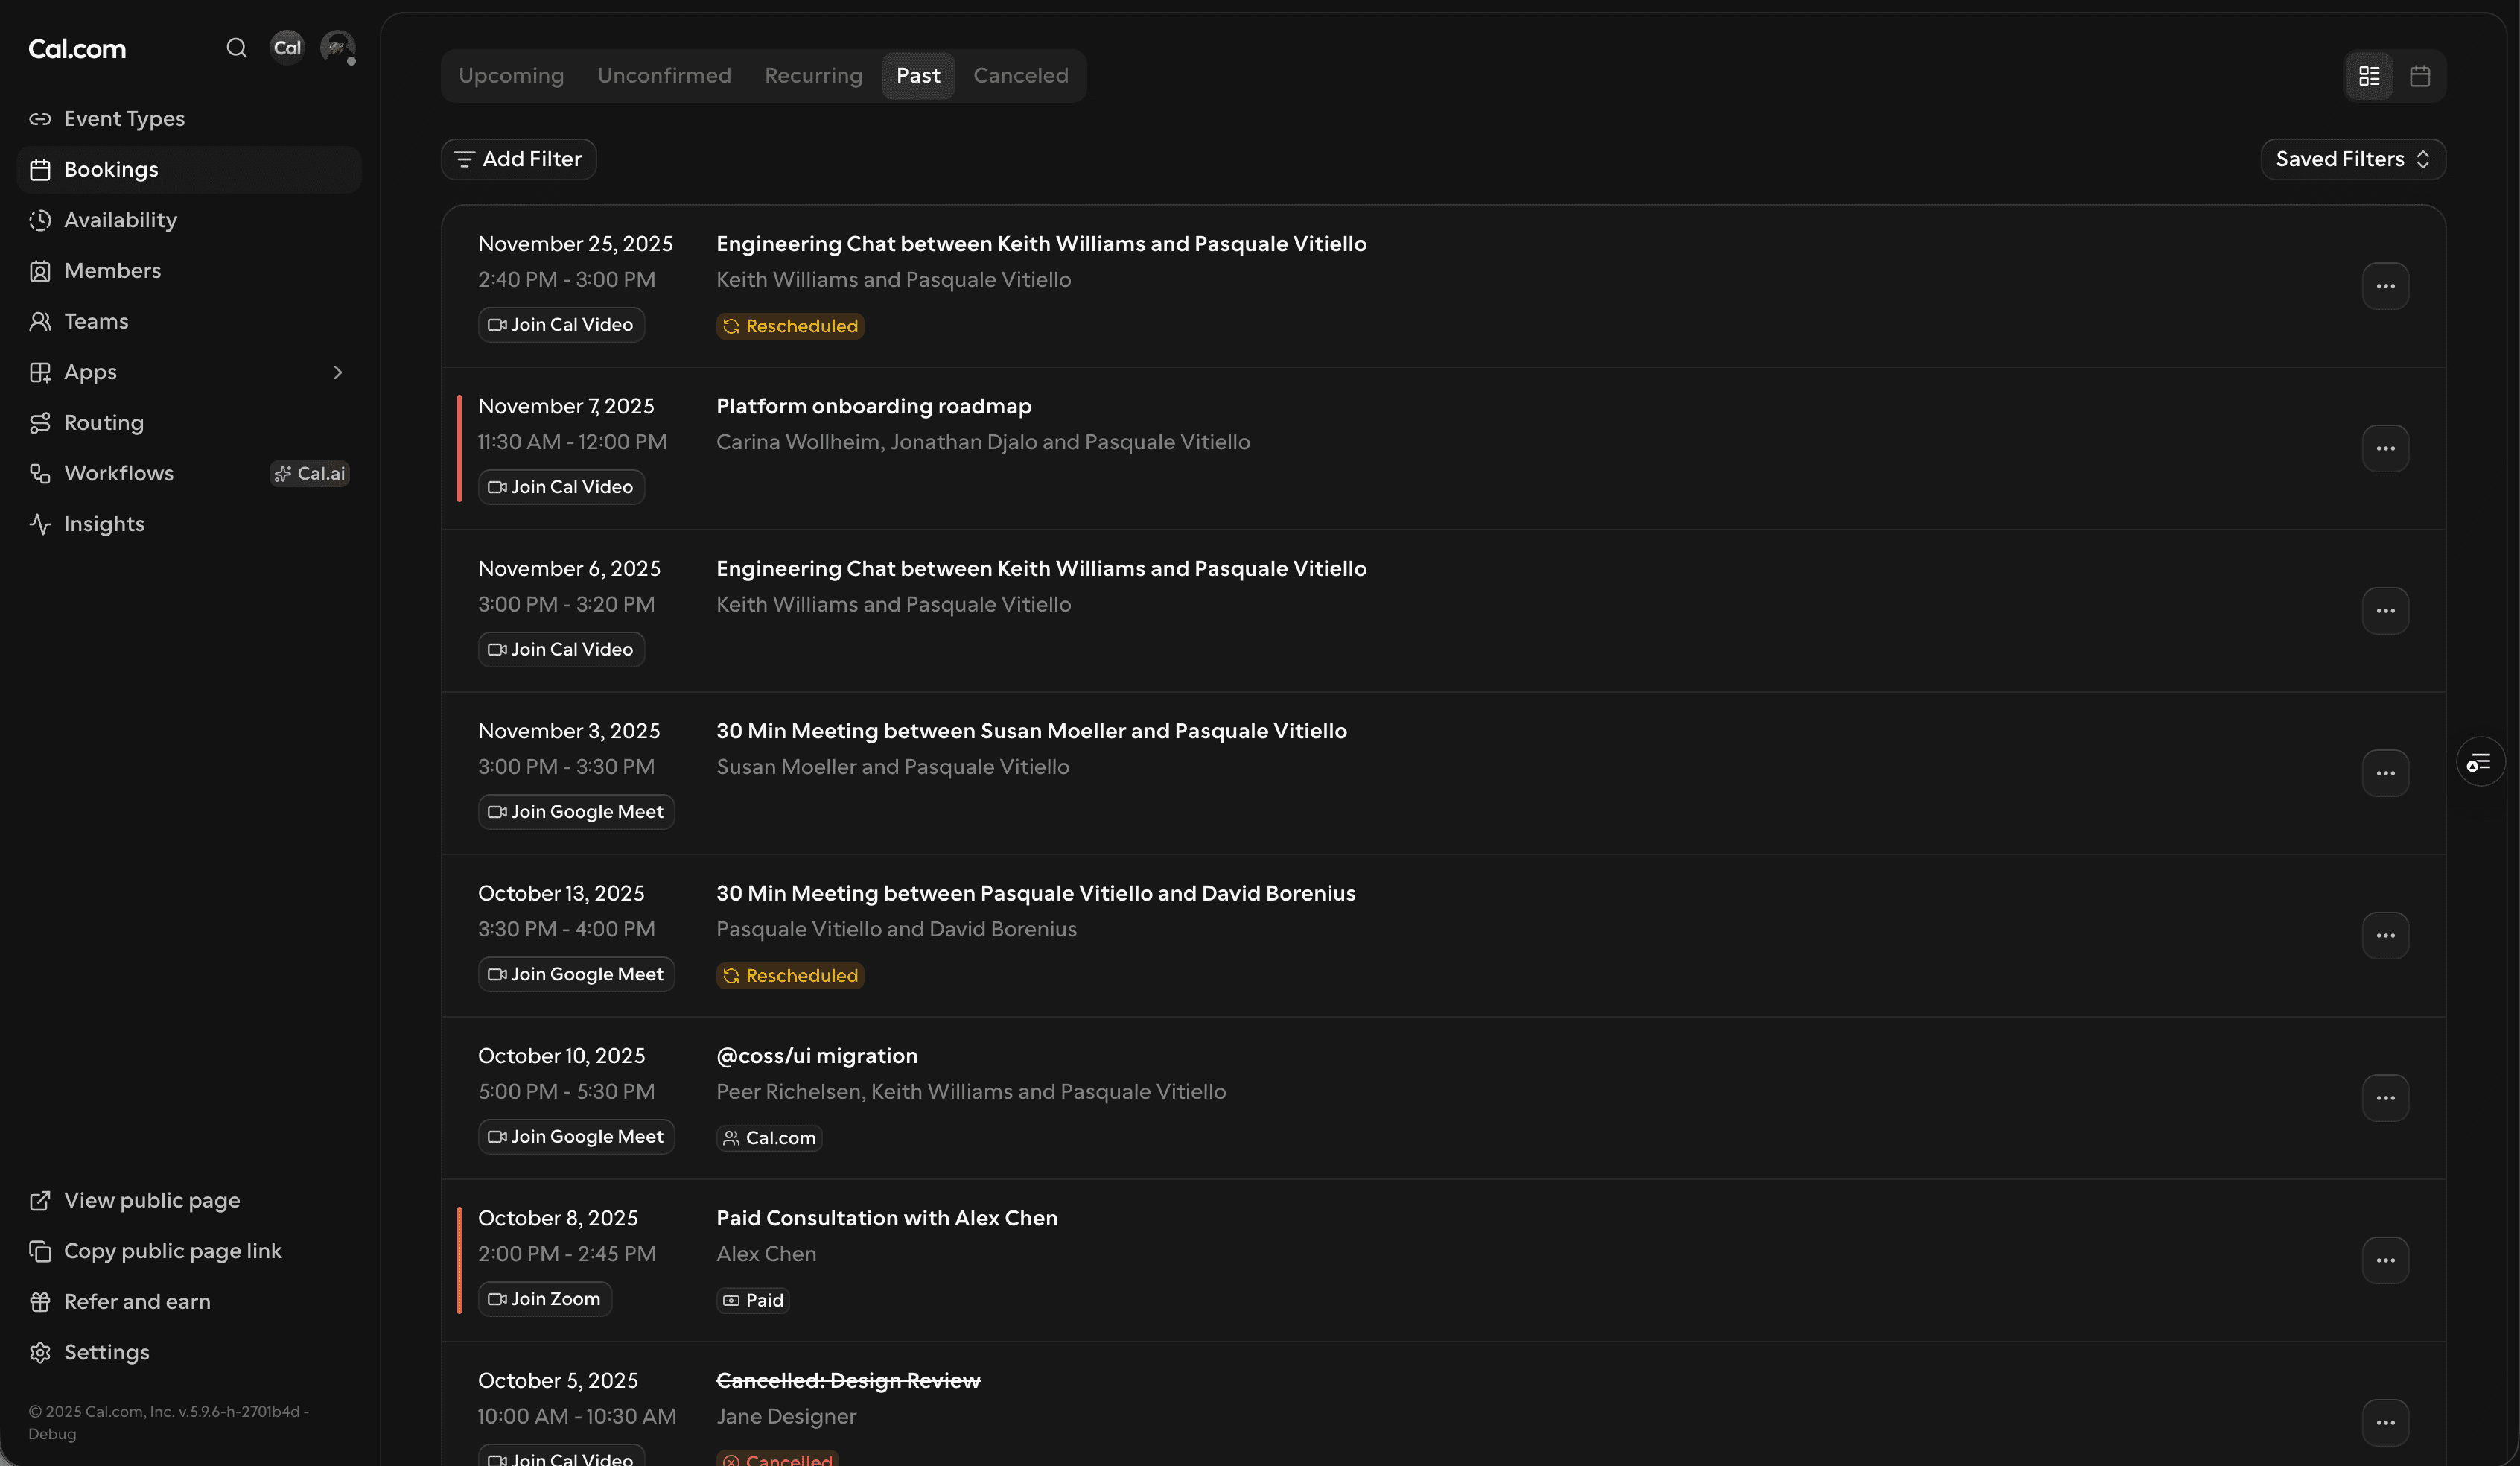Switch to the Canceled tab
This screenshot has height=1466, width=2520.
tap(1020, 76)
